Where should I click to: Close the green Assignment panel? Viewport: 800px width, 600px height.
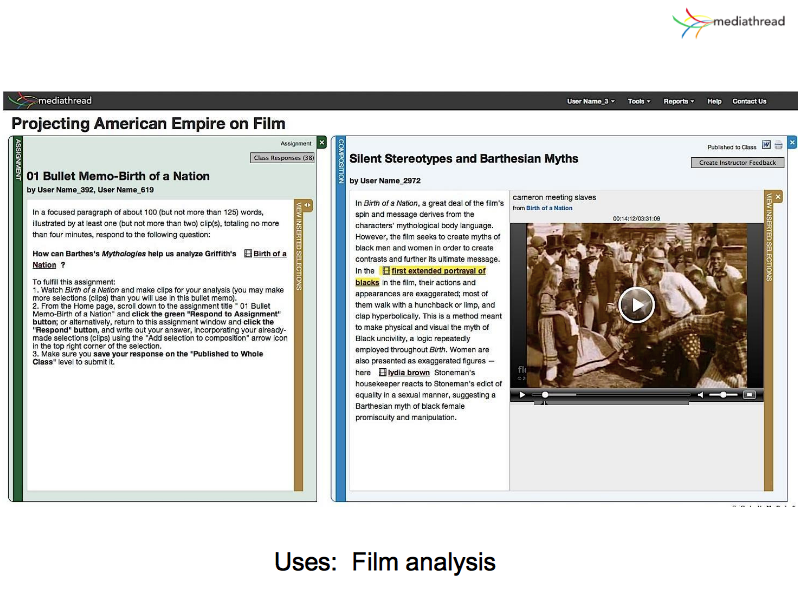(x=321, y=143)
